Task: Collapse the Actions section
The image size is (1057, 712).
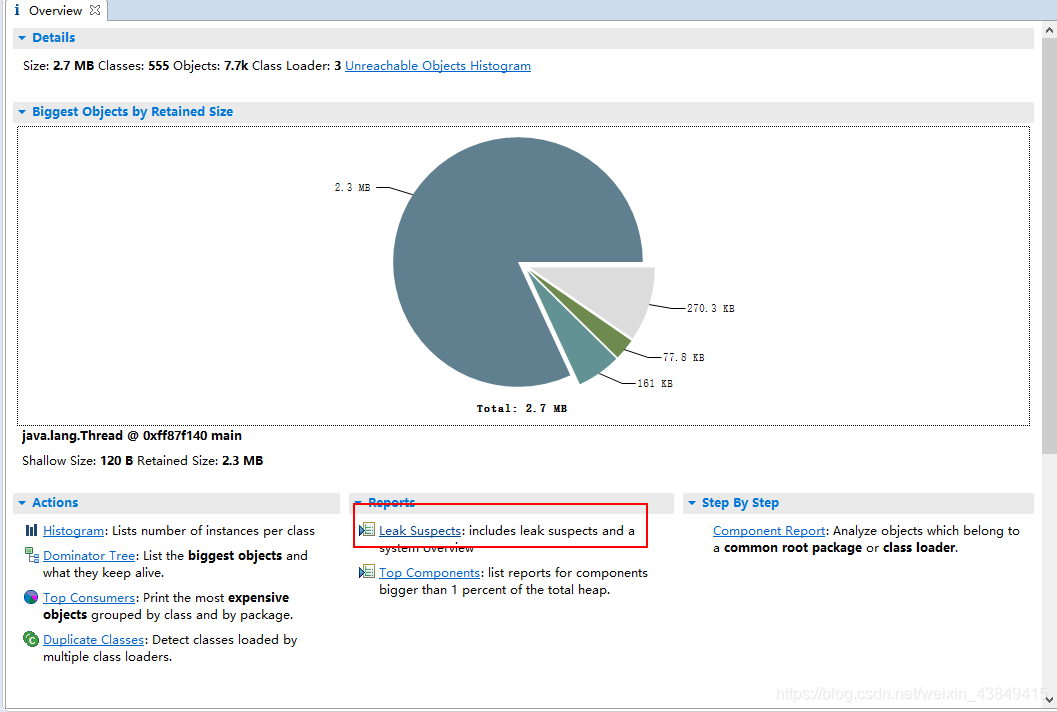Action: (22, 503)
